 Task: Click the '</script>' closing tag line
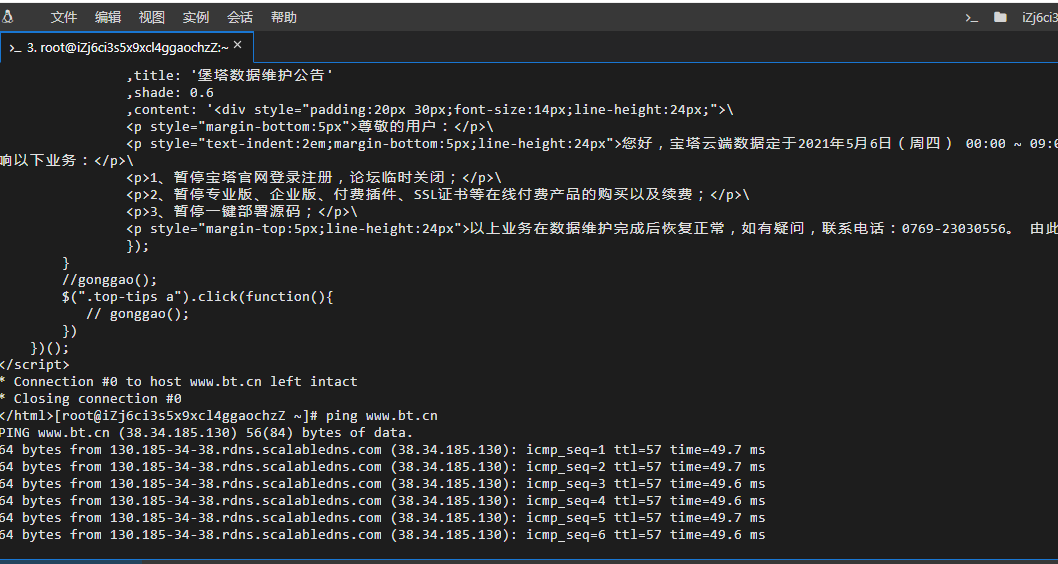point(34,364)
